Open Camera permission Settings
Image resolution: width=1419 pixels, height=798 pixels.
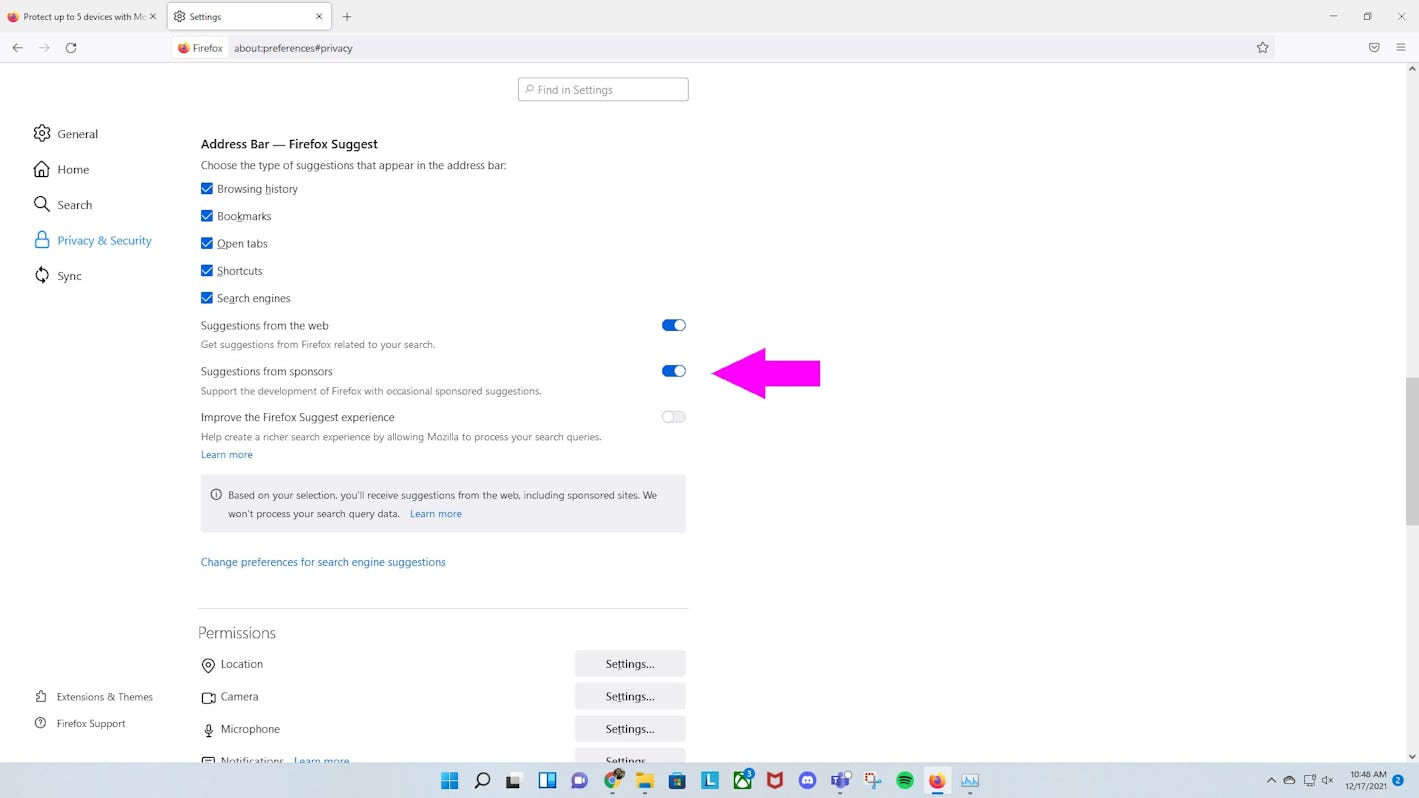coord(629,696)
